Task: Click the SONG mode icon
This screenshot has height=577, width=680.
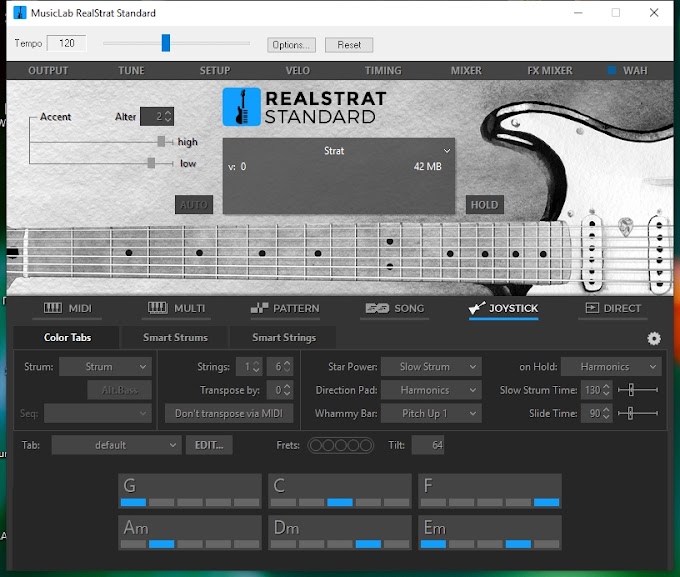Action: click(x=377, y=308)
